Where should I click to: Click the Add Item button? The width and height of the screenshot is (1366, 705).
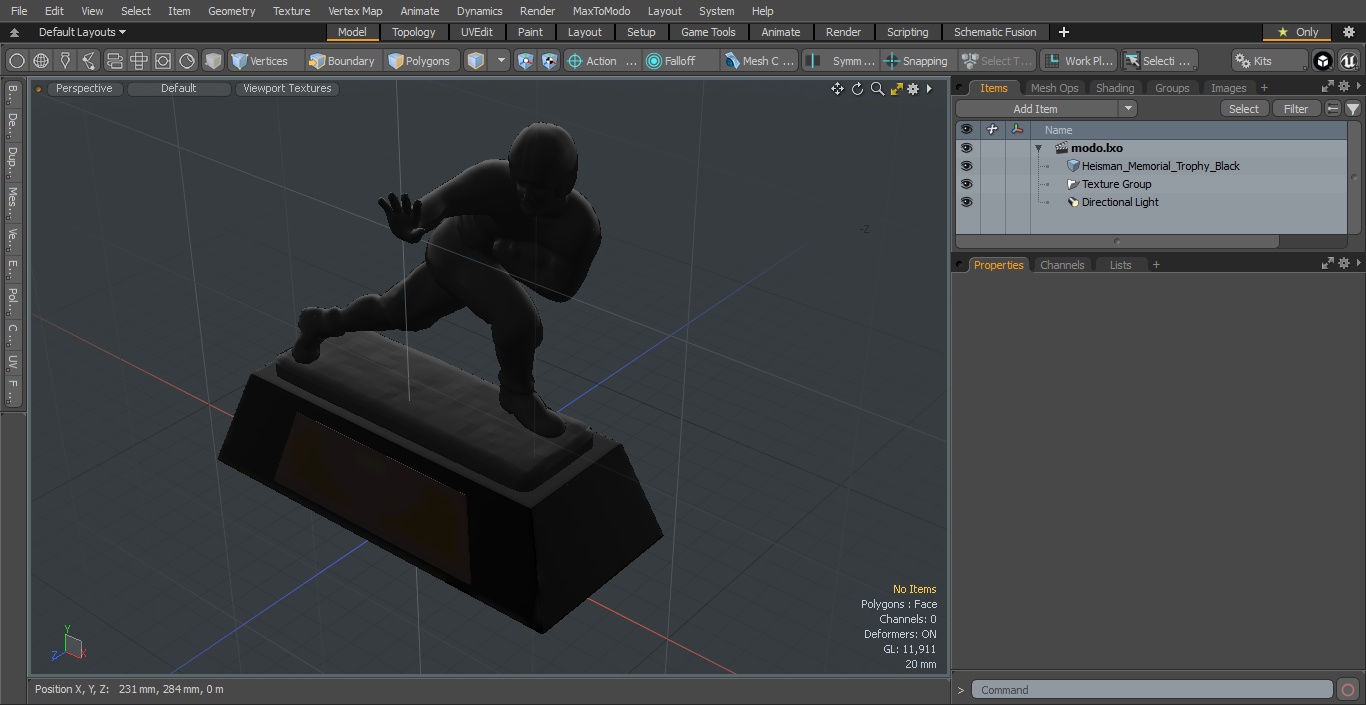tap(1036, 109)
